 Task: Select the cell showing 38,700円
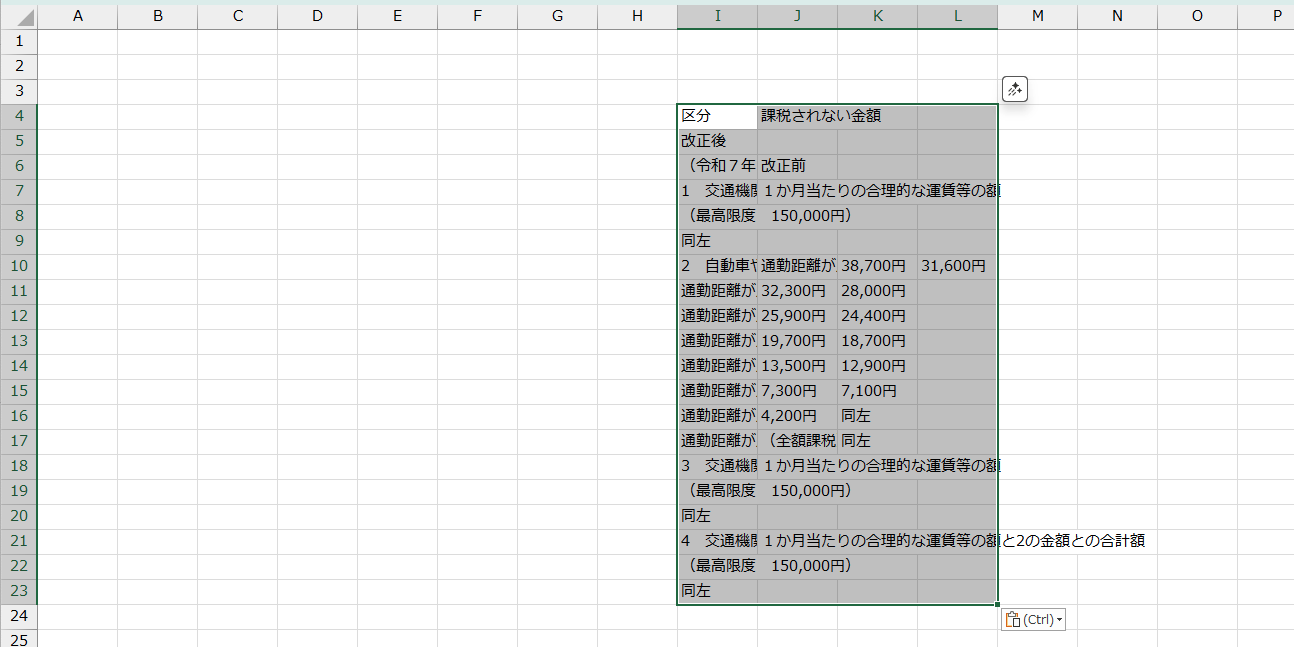(x=877, y=266)
